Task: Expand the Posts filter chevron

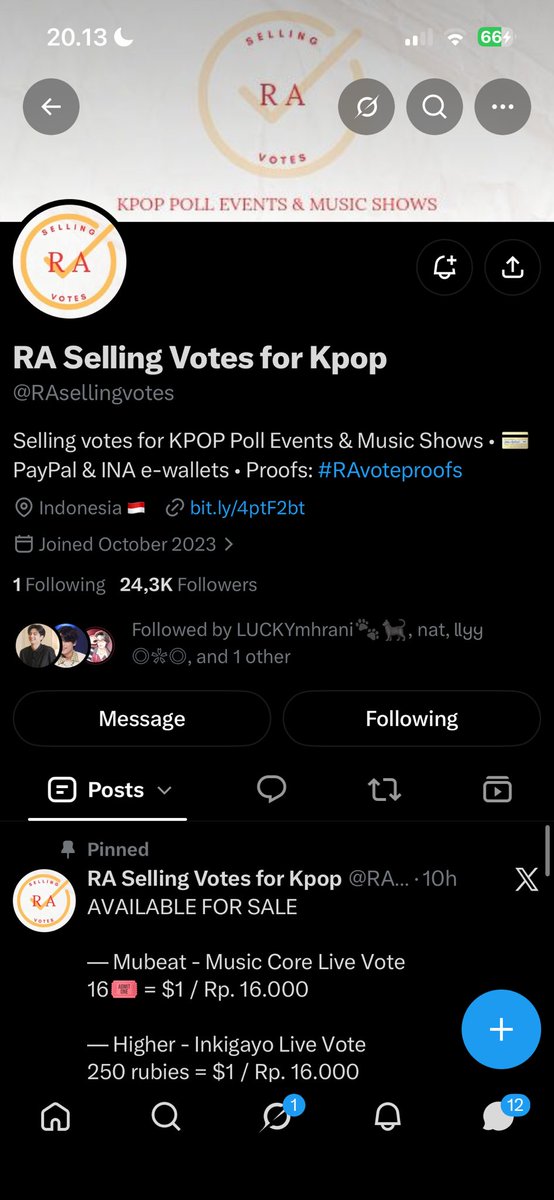Action: tap(165, 790)
